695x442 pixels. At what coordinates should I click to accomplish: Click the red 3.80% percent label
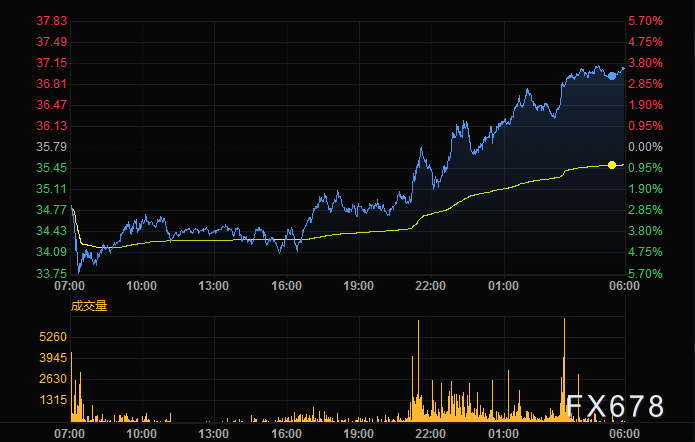click(645, 63)
